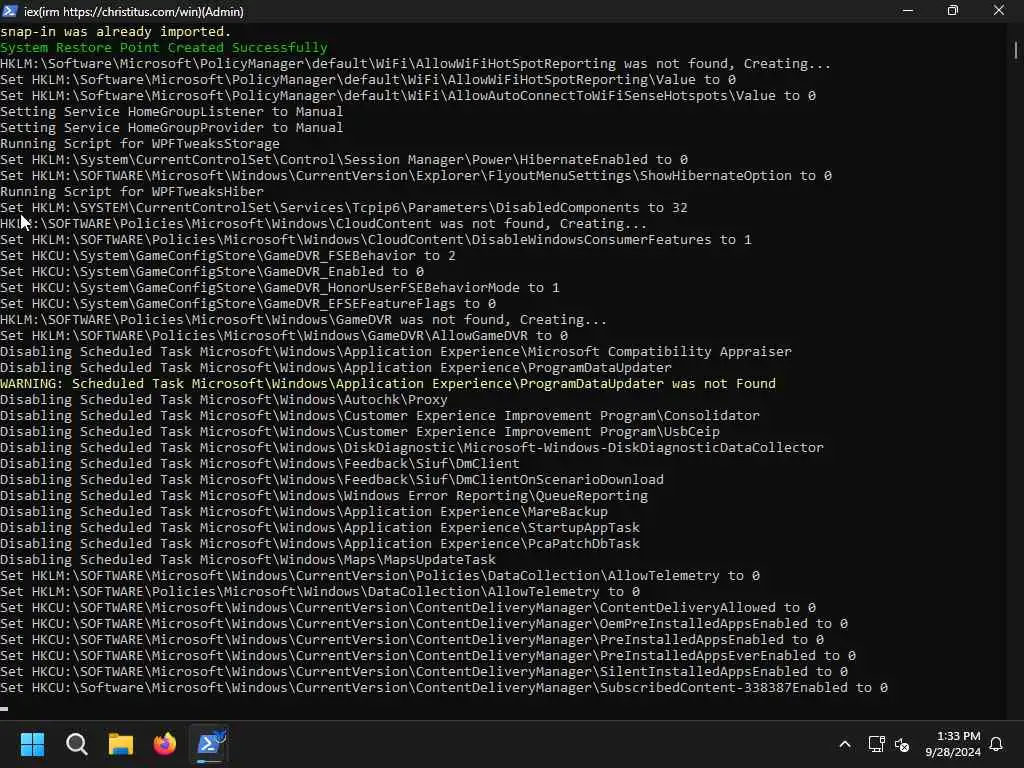Open the network status tray icon
This screenshot has width=1024, height=768.
click(876, 744)
